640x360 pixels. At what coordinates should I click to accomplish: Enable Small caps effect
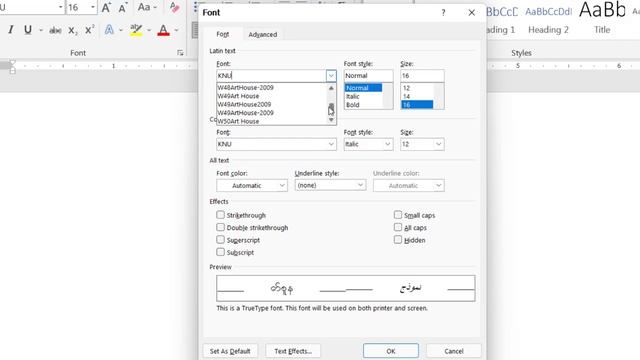[398, 215]
